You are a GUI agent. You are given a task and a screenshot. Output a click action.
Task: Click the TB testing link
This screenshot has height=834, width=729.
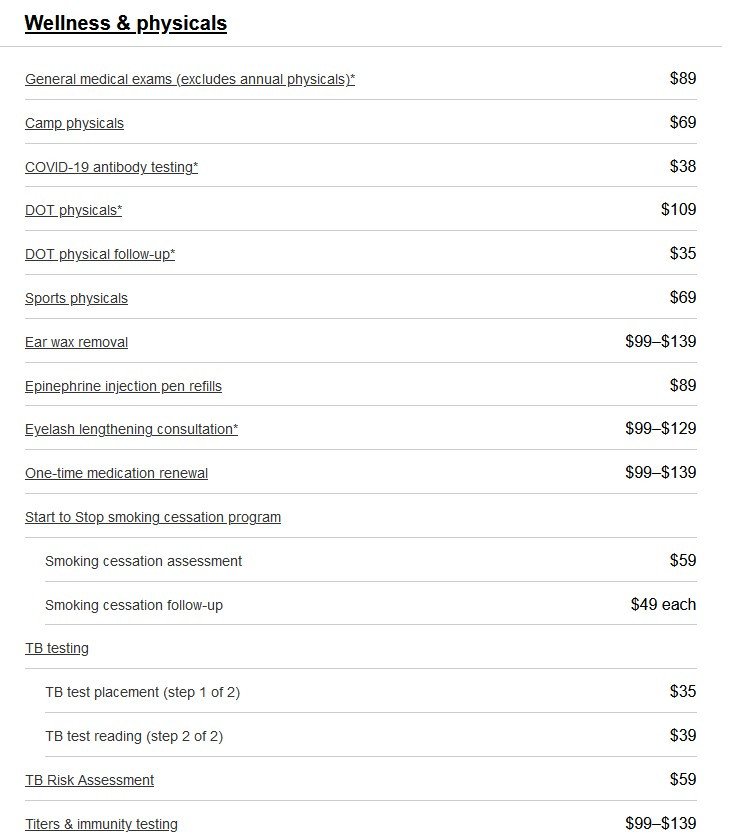click(x=57, y=648)
